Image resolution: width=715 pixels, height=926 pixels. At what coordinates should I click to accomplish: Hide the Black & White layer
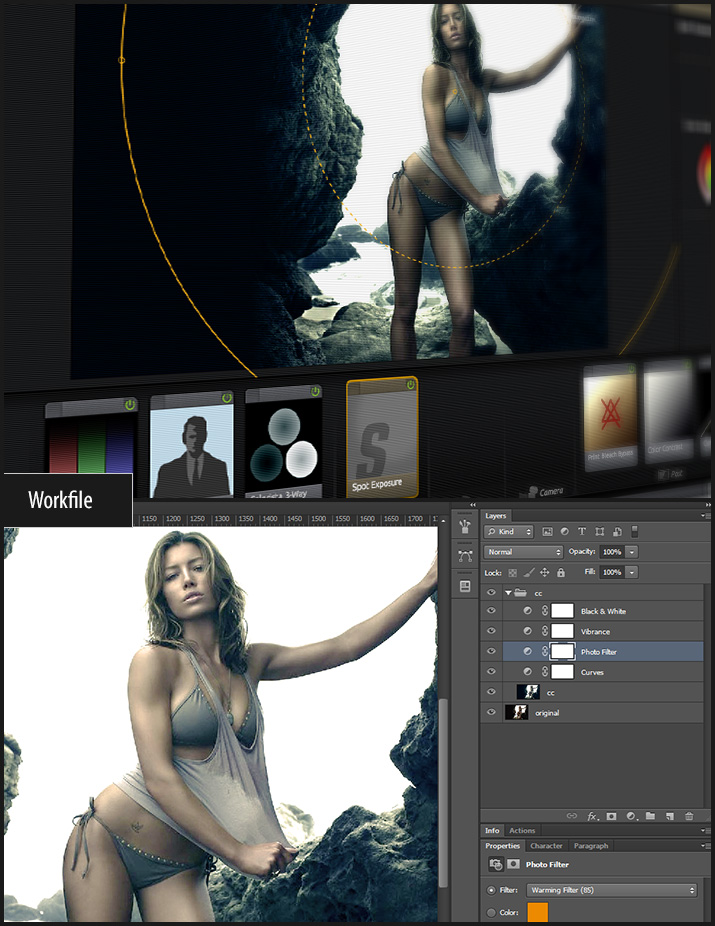pyautogui.click(x=491, y=611)
